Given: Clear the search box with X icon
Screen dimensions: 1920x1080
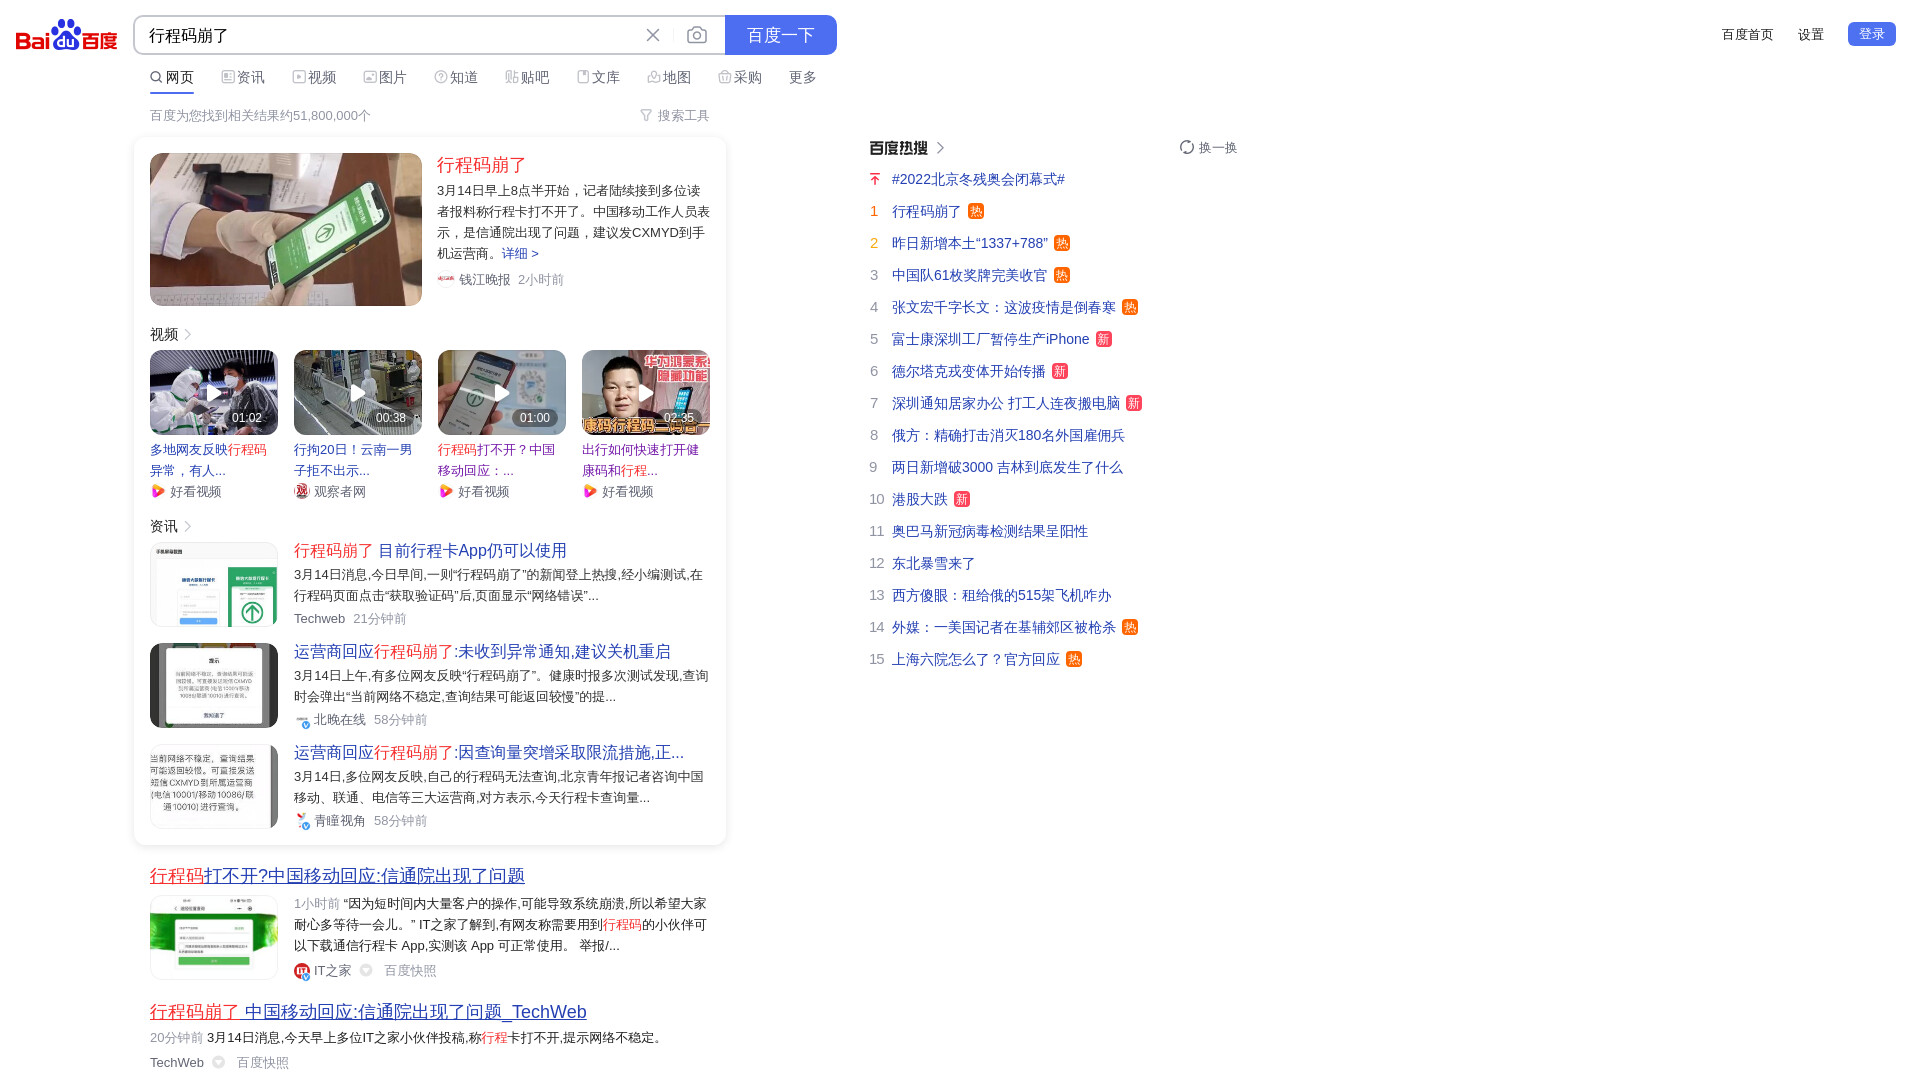Looking at the screenshot, I should pos(653,35).
